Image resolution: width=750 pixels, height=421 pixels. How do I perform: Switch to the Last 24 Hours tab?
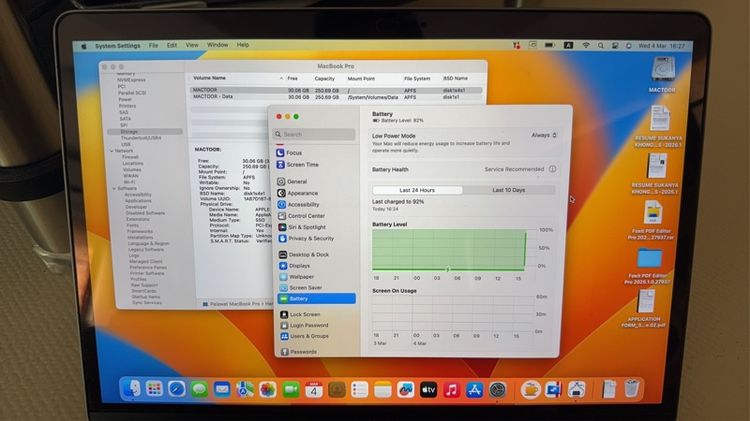pyautogui.click(x=417, y=190)
